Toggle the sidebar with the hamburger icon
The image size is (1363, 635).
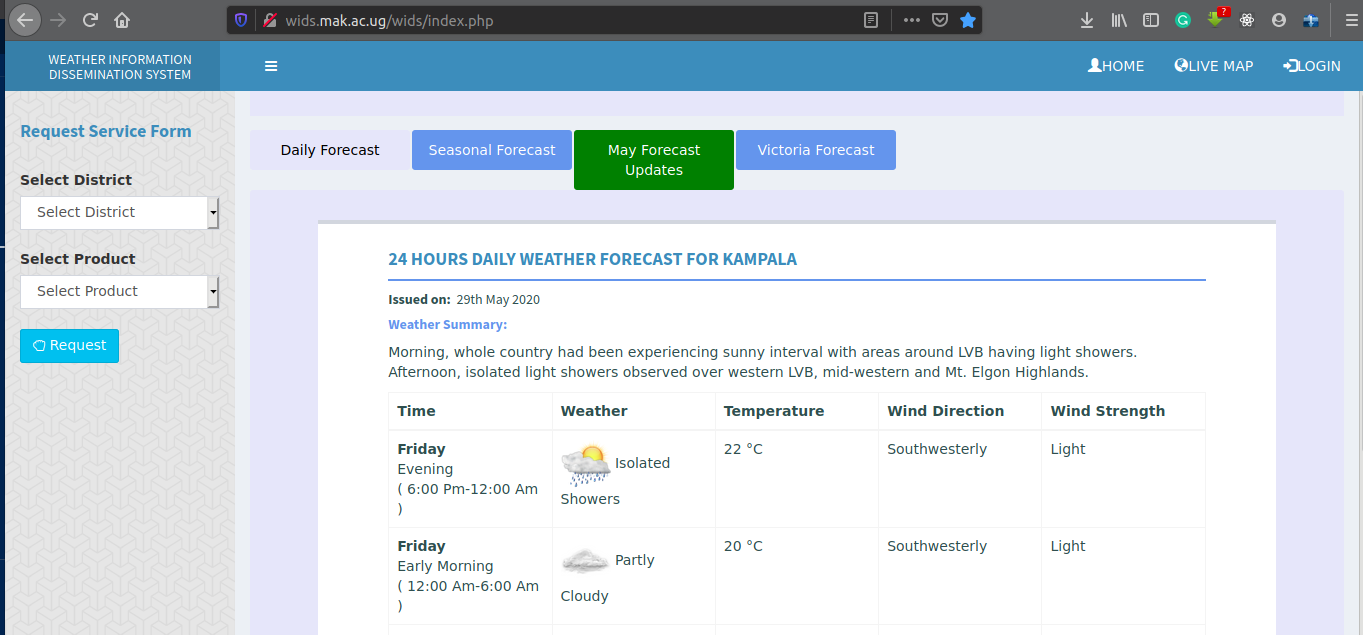click(x=271, y=66)
